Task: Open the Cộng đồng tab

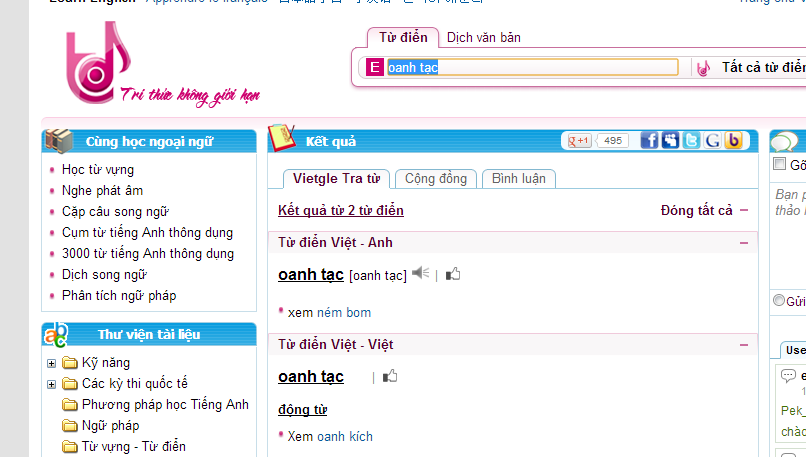Action: pos(436,179)
